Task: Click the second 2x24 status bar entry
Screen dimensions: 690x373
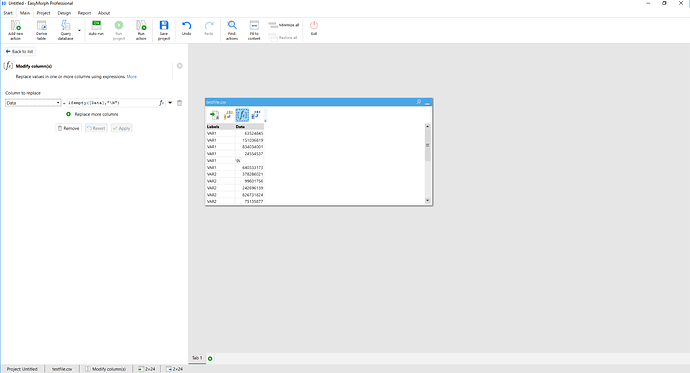Action: [x=175, y=369]
